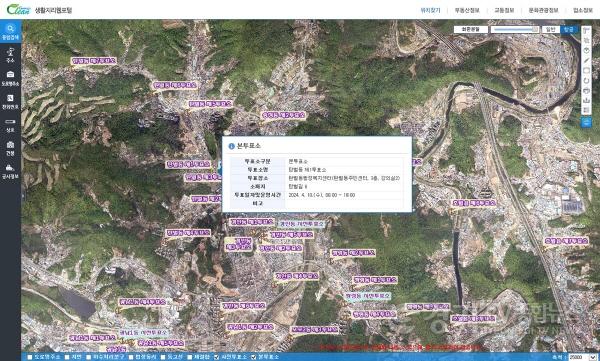Click the 개신동 사전투표소 light-blue map label
Image resolution: width=600 pixels, height=361 pixels.
click(x=302, y=224)
